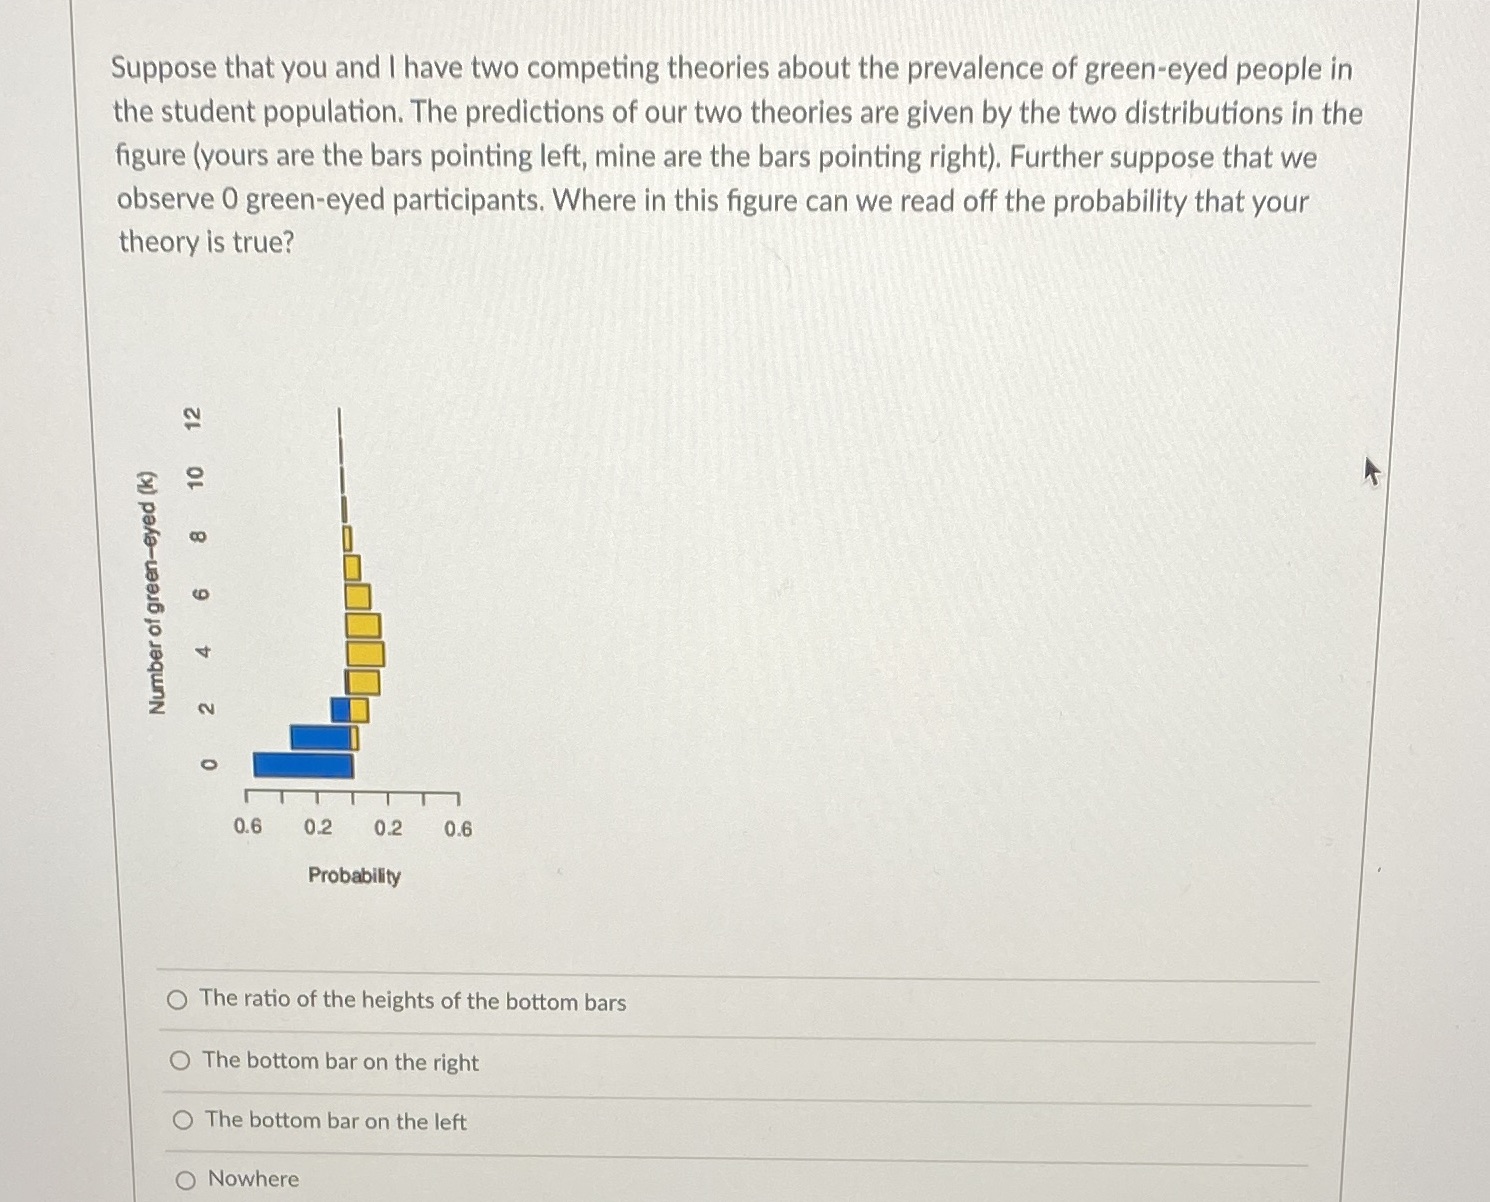Click the leftmost 0.6 tick label
Screen dimensions: 1490x1202
pyautogui.click(x=247, y=827)
